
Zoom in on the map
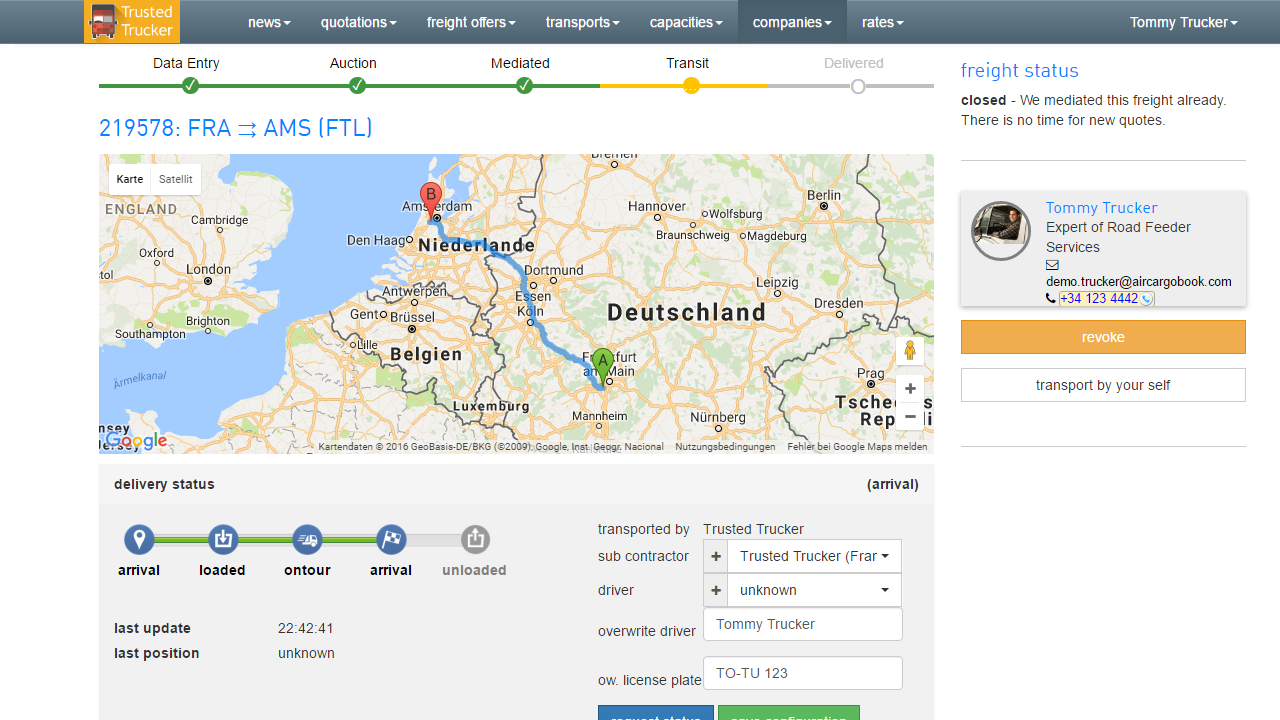click(x=909, y=389)
